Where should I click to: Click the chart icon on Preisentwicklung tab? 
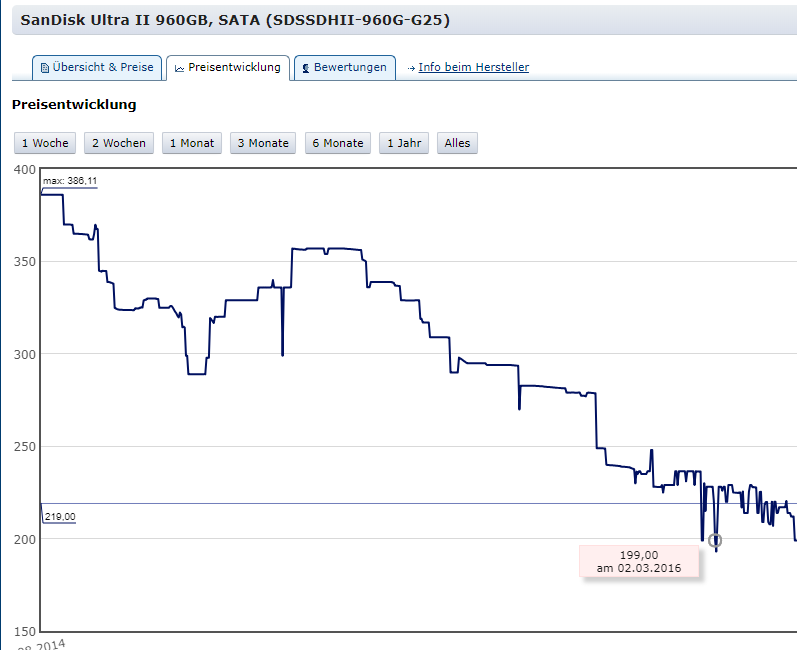(x=179, y=68)
